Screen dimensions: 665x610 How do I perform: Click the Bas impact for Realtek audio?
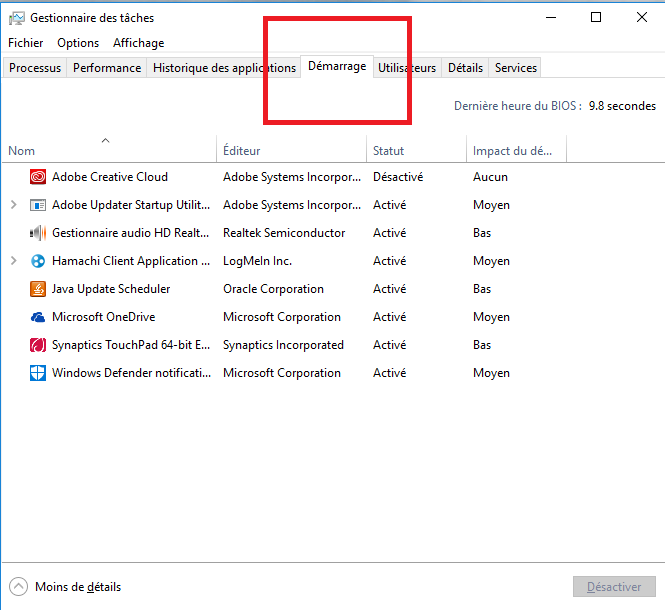pyautogui.click(x=482, y=233)
